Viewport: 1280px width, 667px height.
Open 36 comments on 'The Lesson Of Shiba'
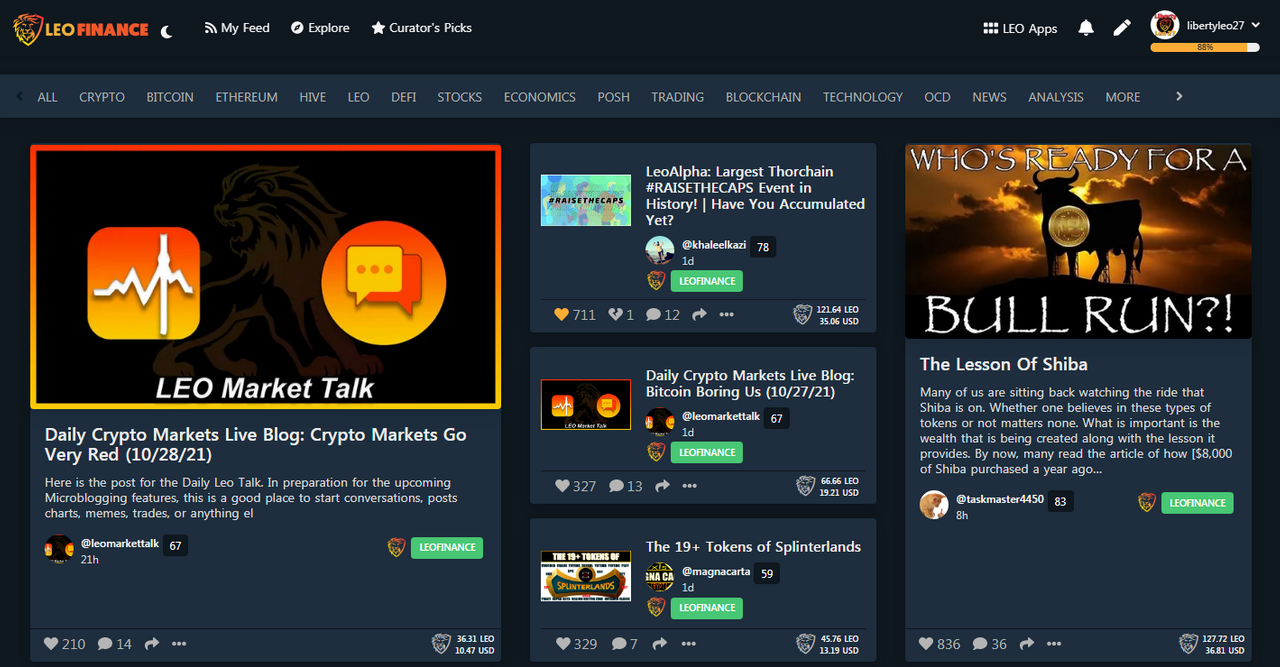pos(990,643)
